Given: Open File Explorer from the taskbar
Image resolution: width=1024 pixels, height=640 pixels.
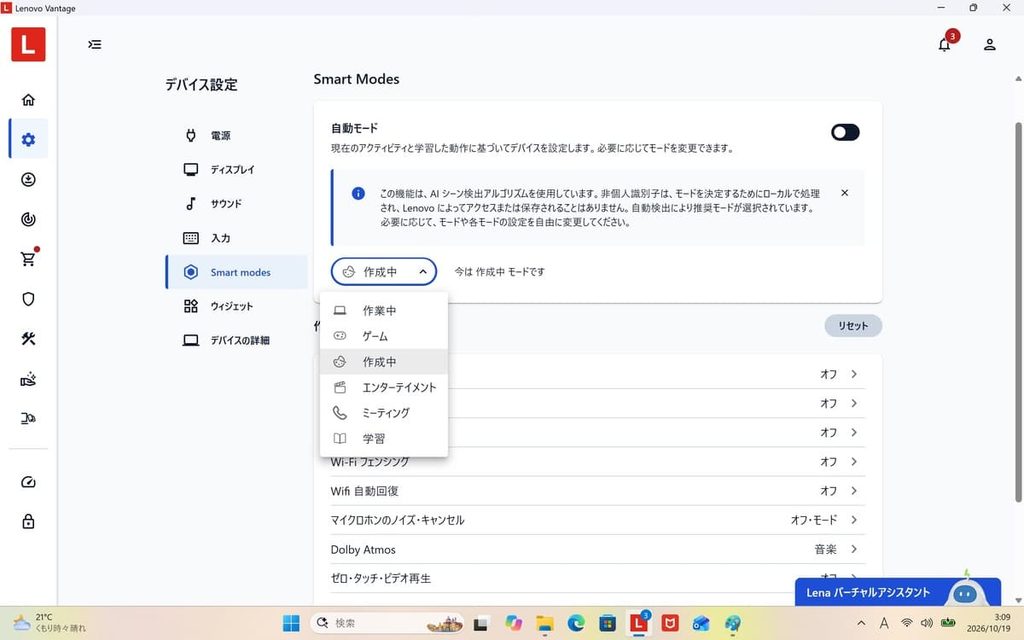Looking at the screenshot, I should tap(545, 623).
